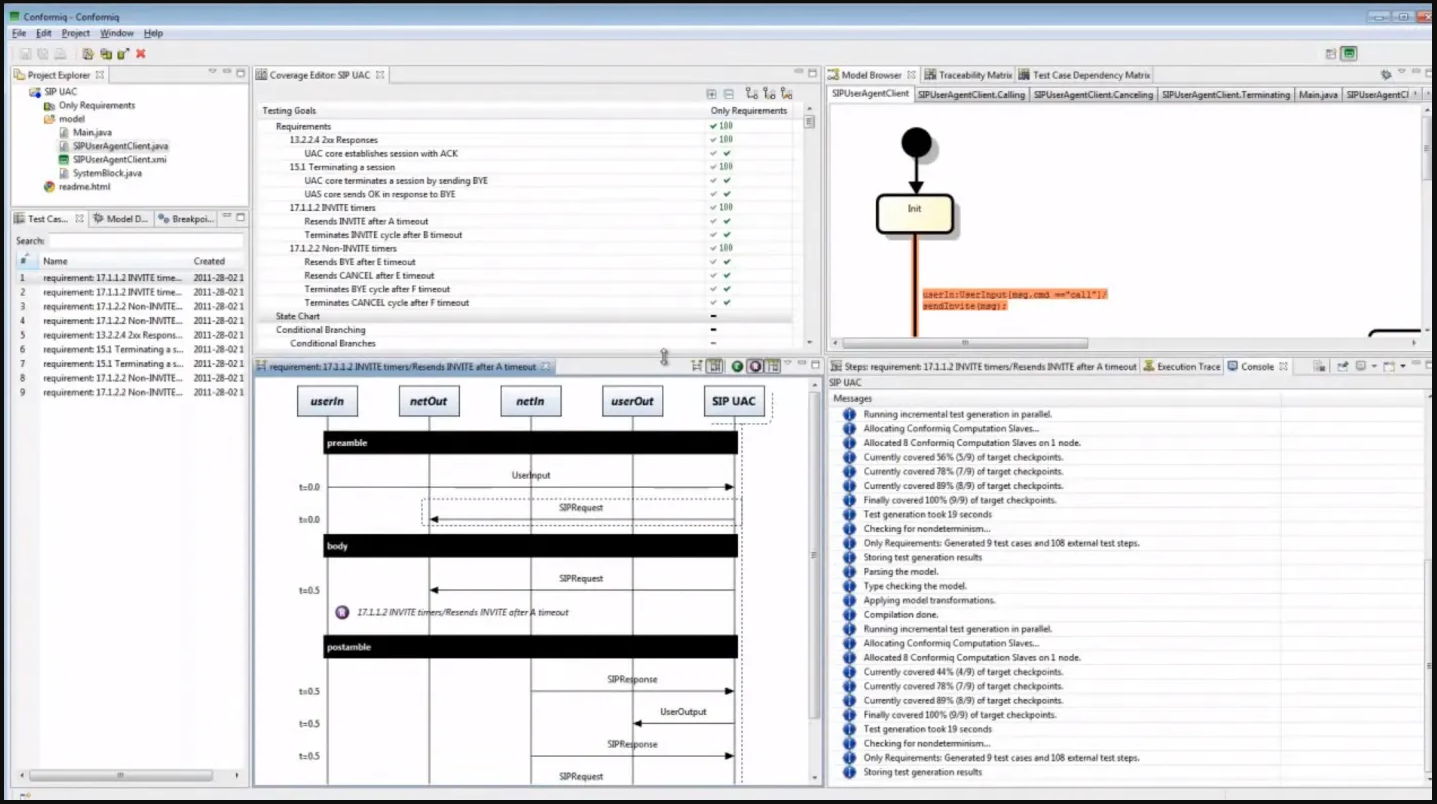Image resolution: width=1437 pixels, height=804 pixels.
Task: Click the info icon beside 'Checking for nondeterminism...' first entry
Action: click(849, 529)
